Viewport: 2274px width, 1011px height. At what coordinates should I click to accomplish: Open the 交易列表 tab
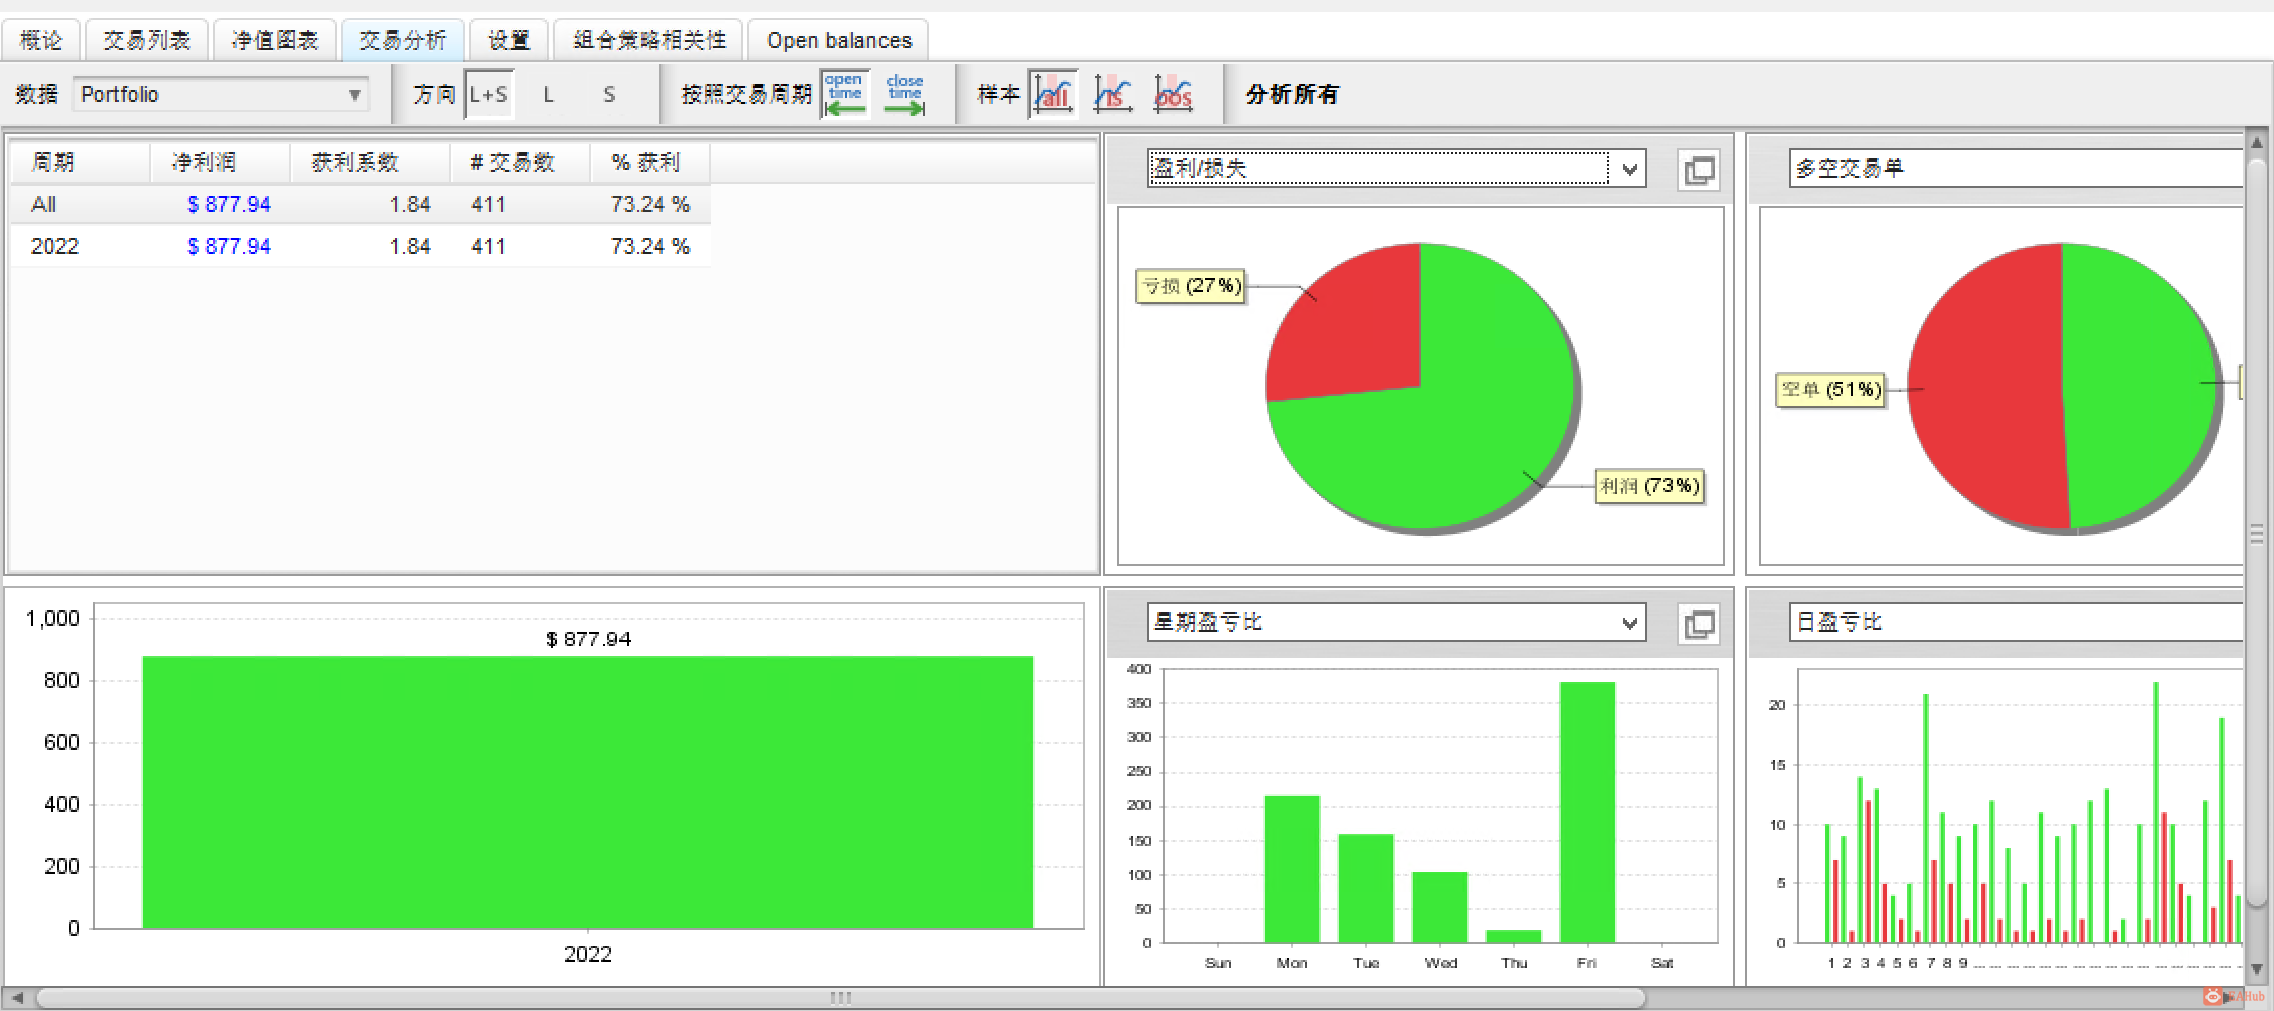147,40
